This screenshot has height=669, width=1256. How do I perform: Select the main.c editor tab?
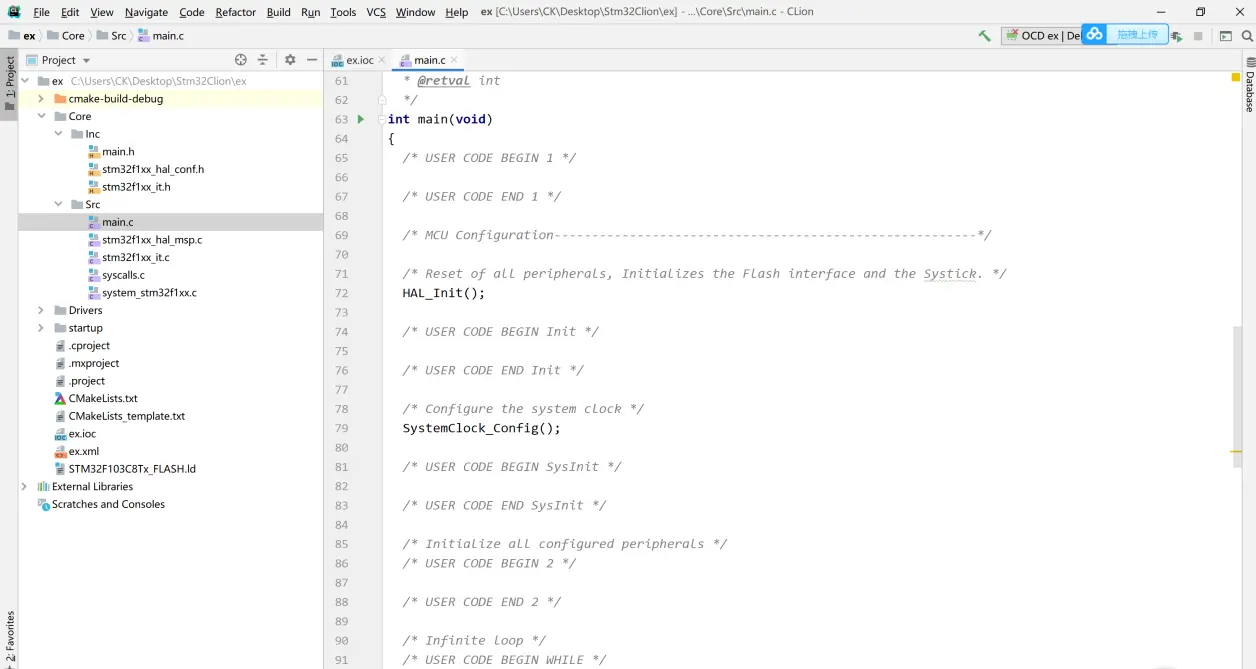(x=429, y=60)
